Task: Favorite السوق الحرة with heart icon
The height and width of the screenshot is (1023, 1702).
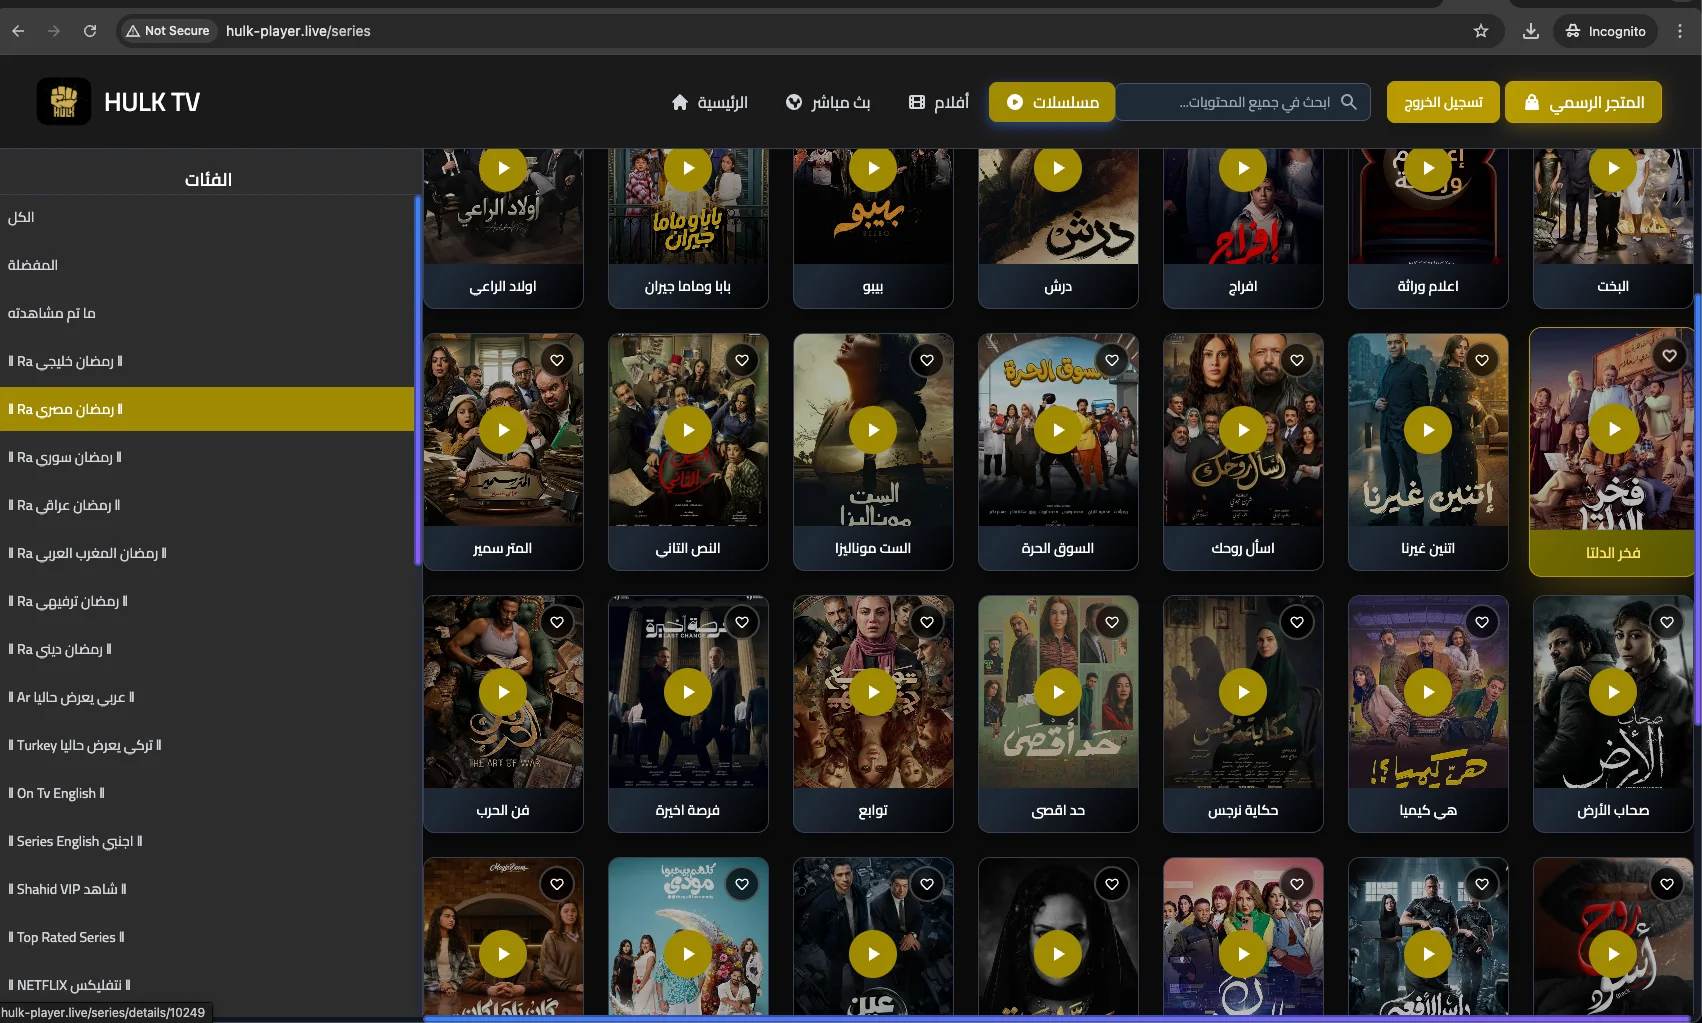Action: [1112, 360]
